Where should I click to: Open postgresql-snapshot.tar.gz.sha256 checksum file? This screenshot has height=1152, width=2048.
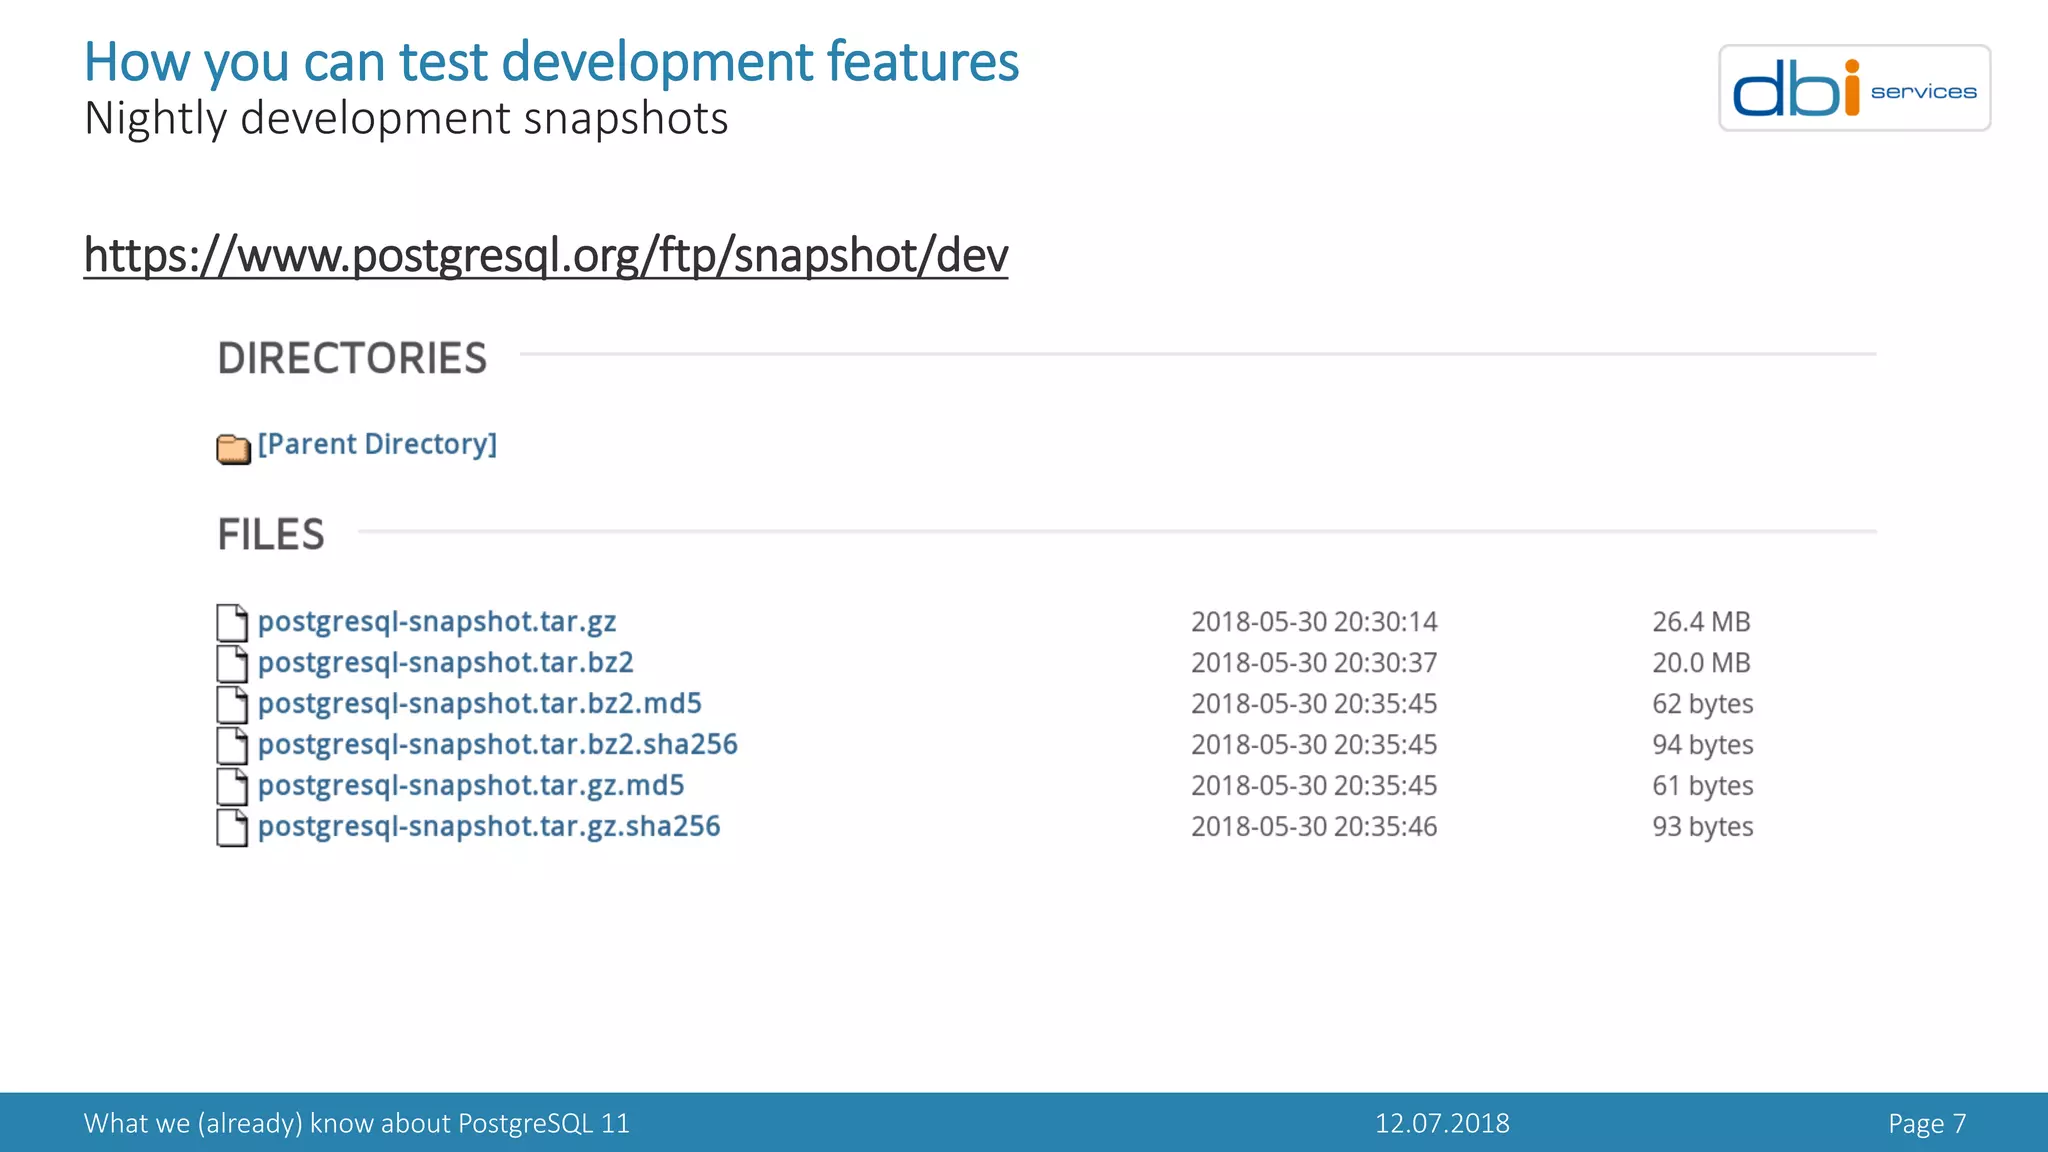click(489, 827)
